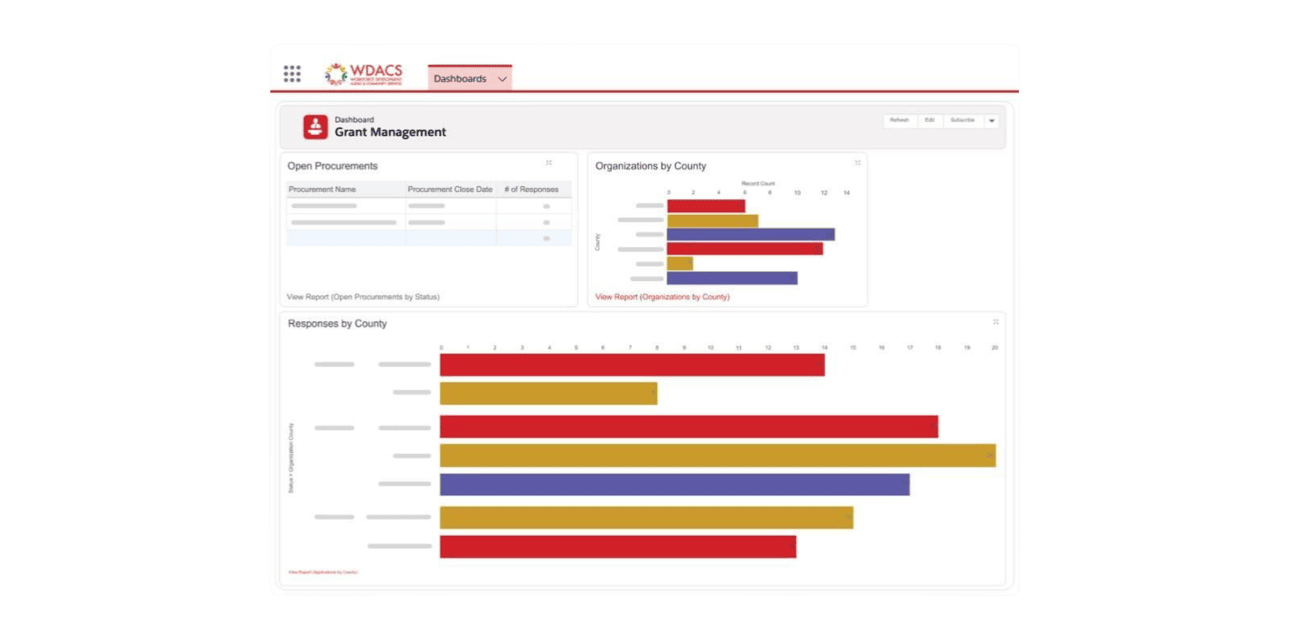Expand the Open Procurements widget
The width and height of the screenshot is (1291, 640).
pos(549,163)
